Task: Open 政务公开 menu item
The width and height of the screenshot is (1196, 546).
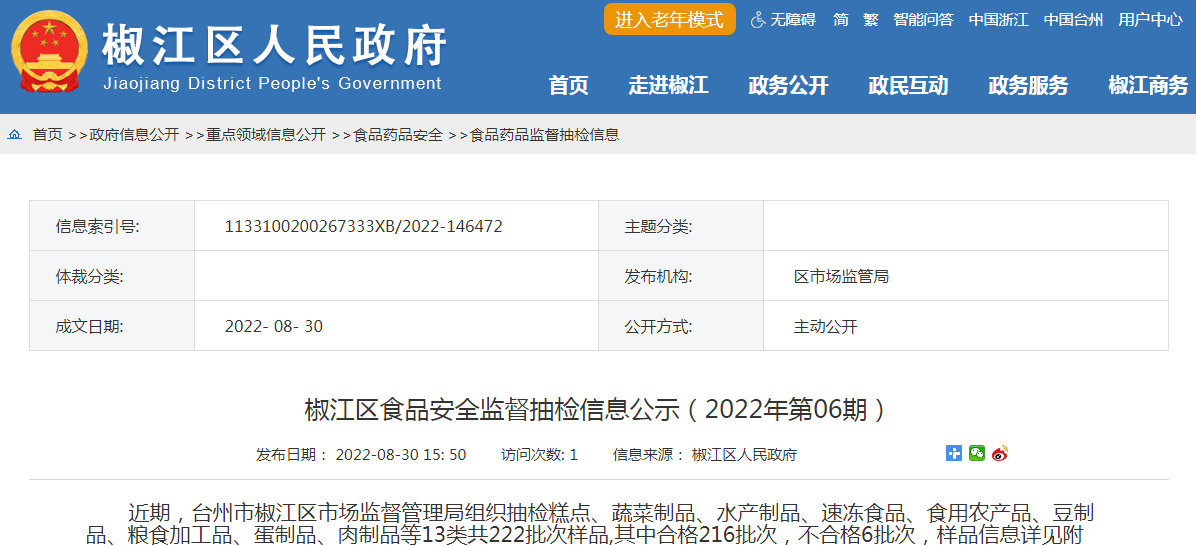Action: point(789,85)
